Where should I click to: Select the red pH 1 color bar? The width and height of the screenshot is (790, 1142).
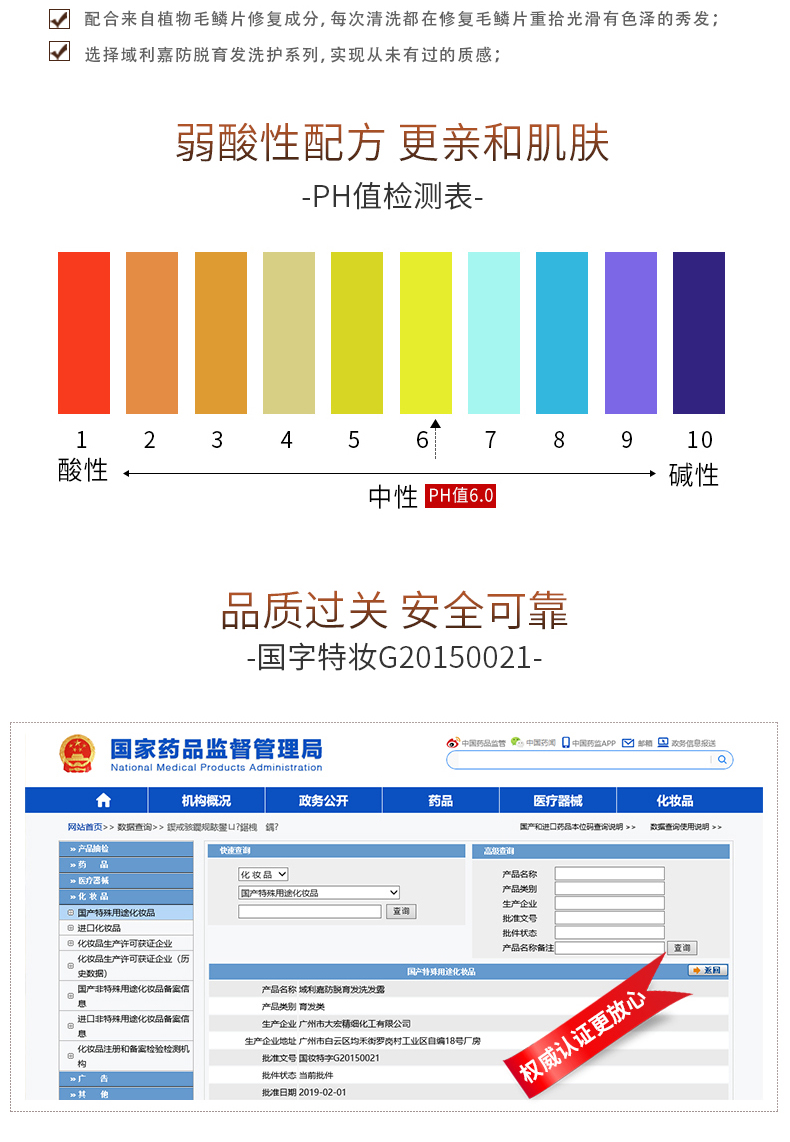[84, 333]
